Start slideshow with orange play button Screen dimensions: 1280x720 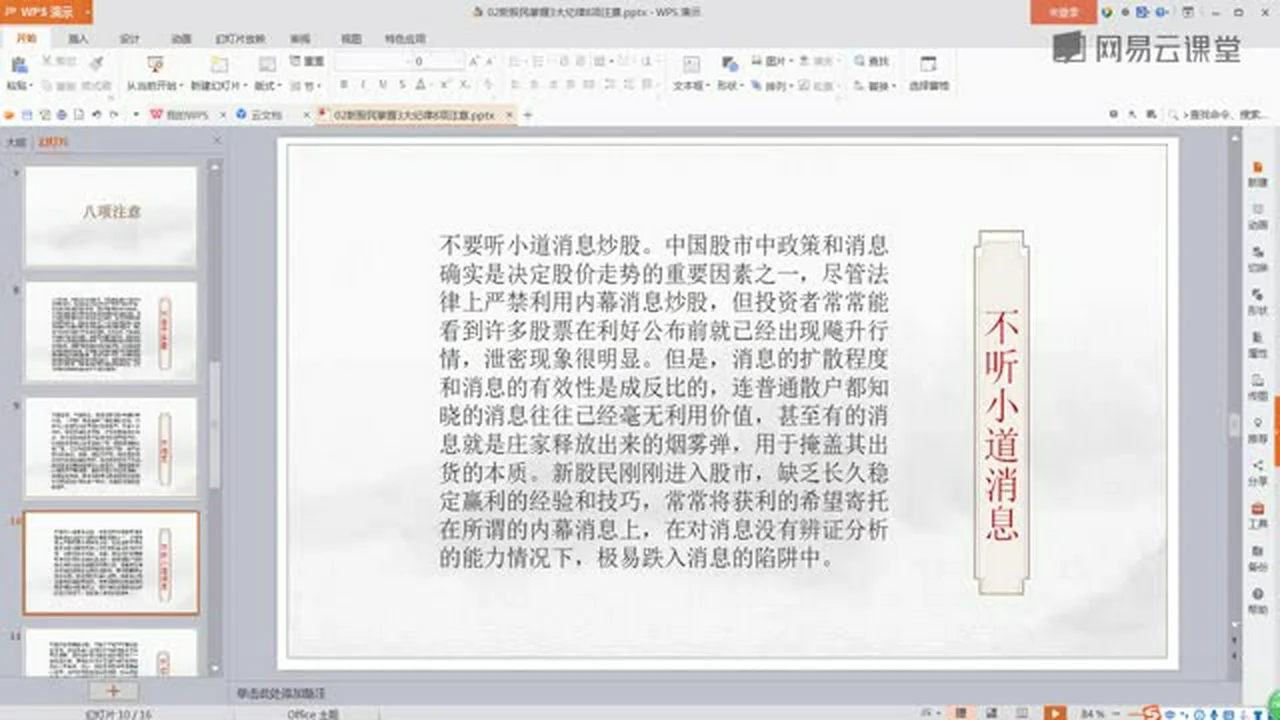coord(1054,712)
